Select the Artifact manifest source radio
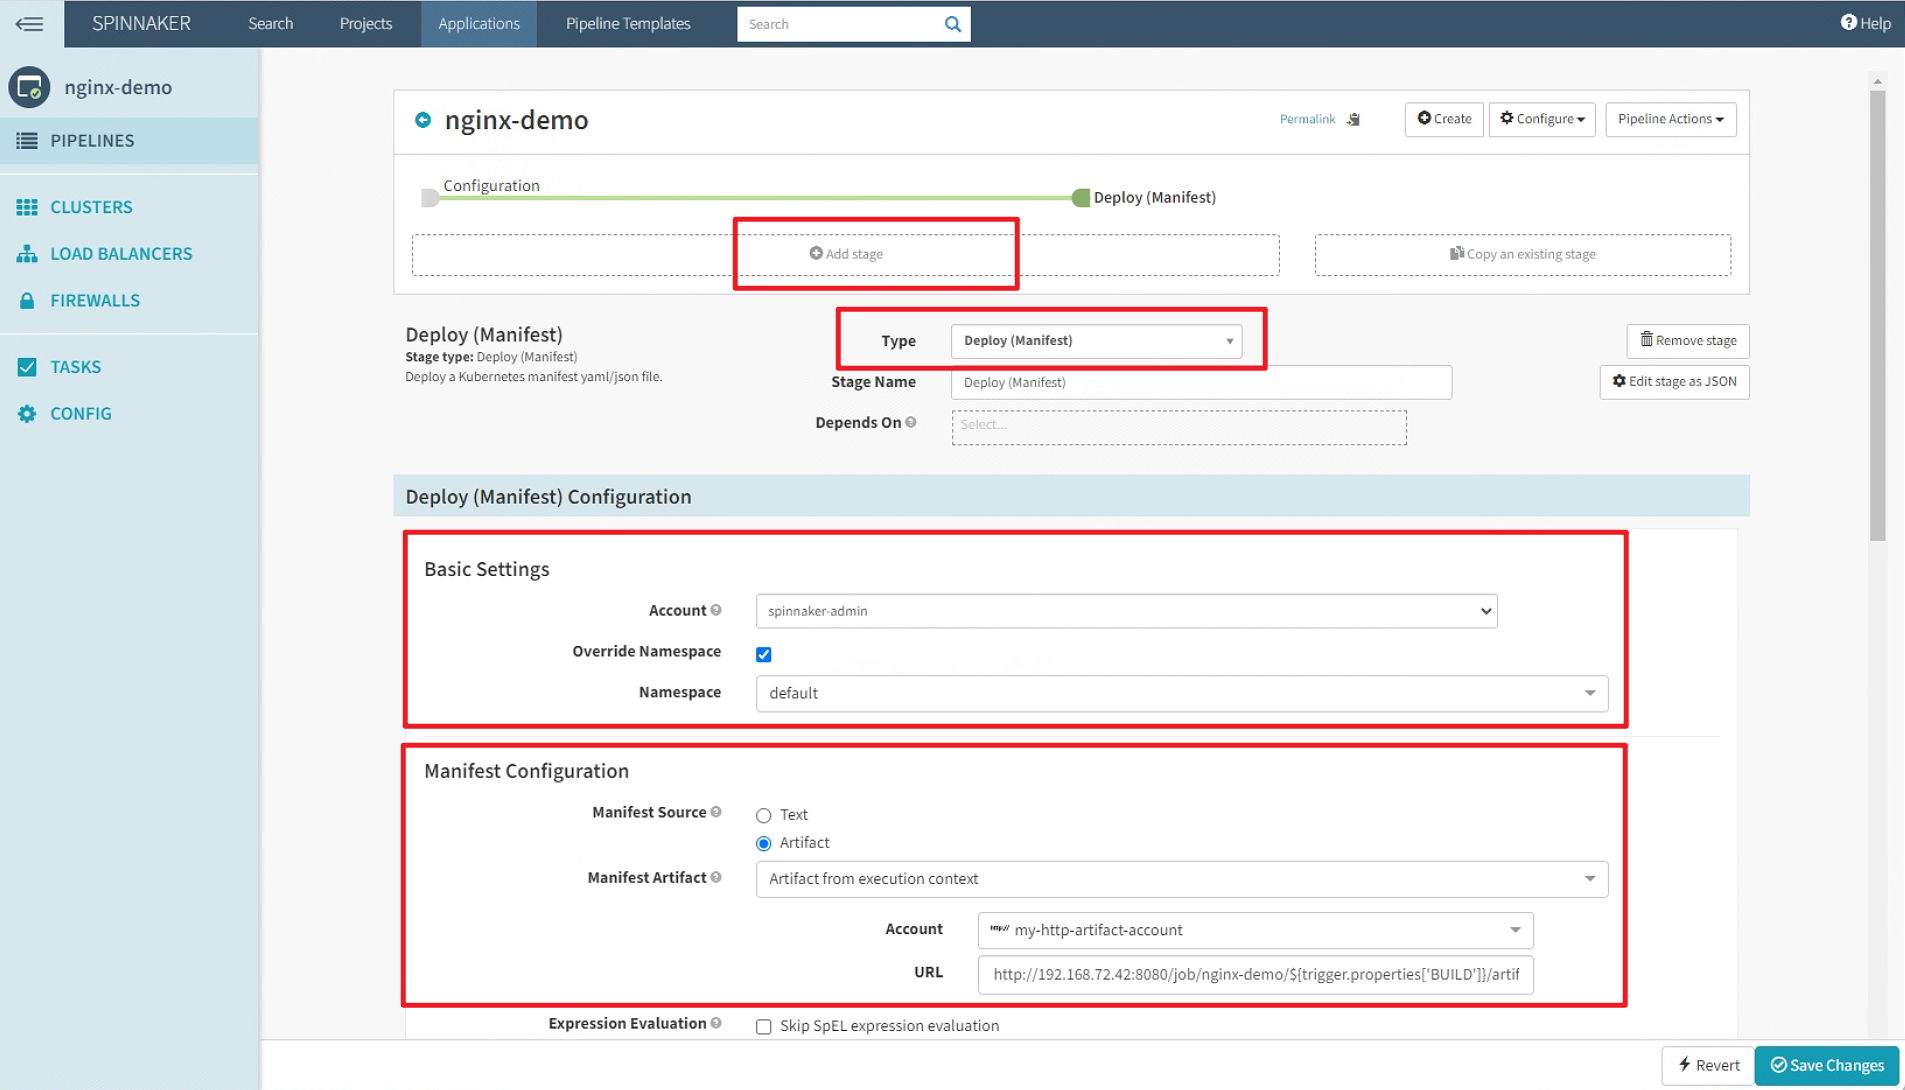The width and height of the screenshot is (1905, 1090). click(764, 843)
